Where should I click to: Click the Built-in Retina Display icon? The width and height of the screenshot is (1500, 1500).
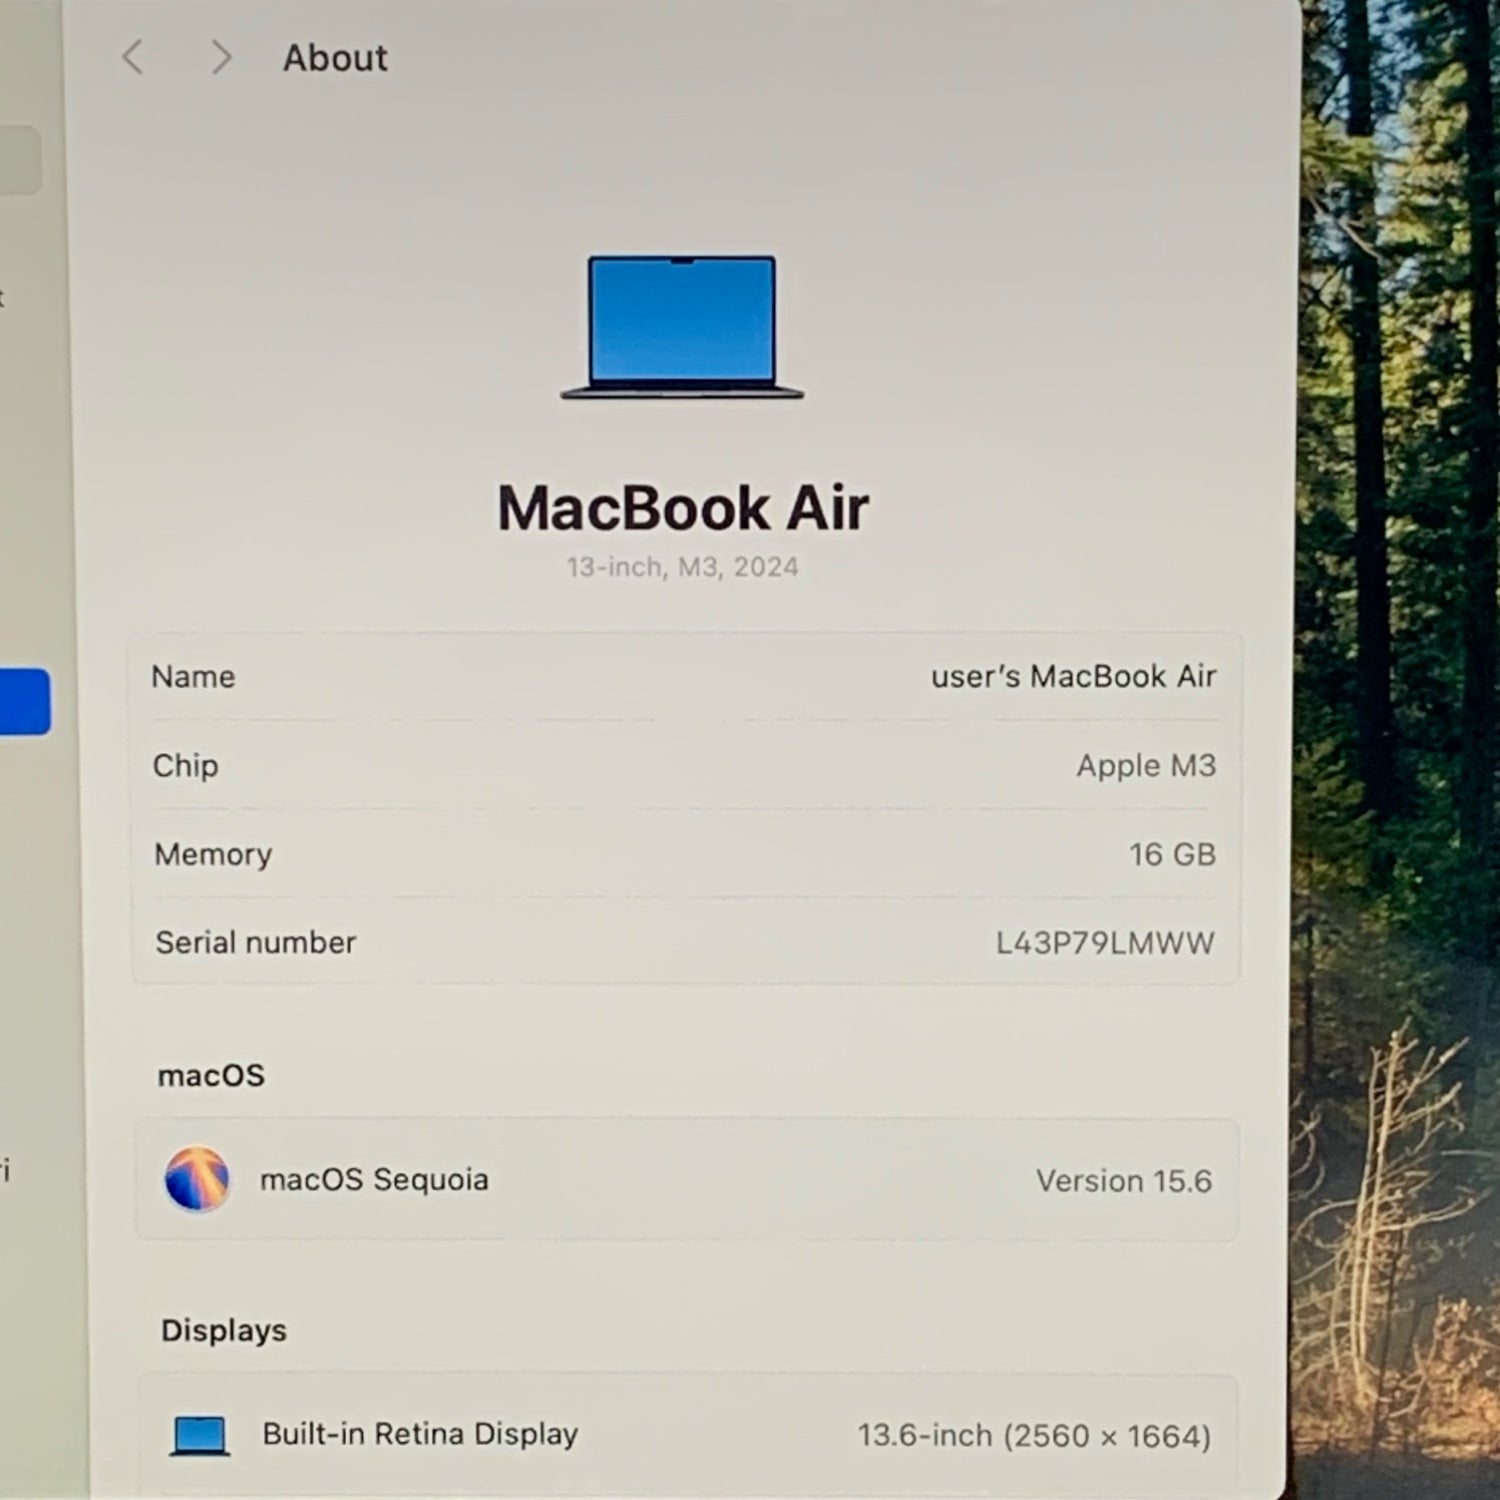pos(200,1435)
